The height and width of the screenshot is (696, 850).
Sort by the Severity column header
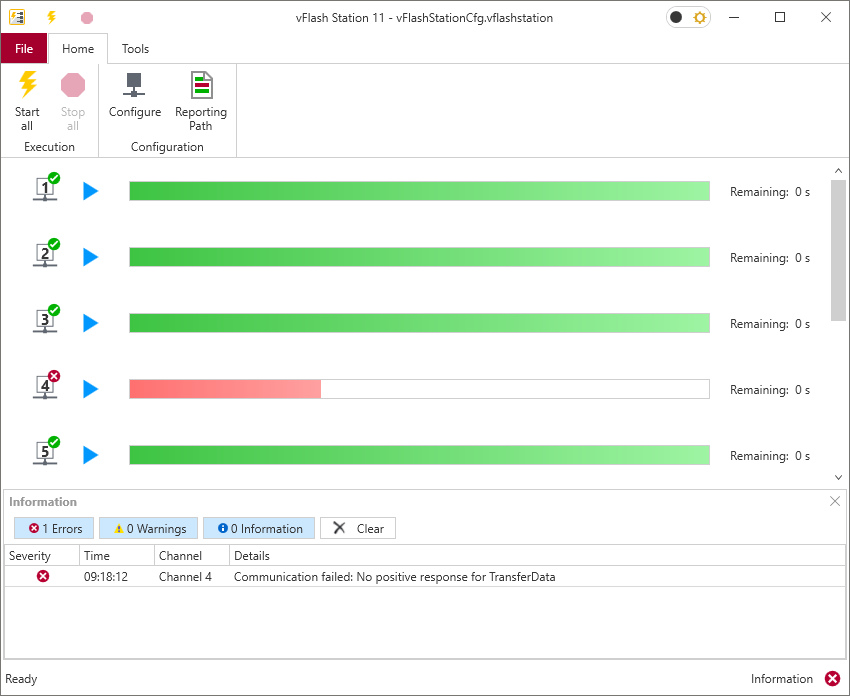point(42,556)
